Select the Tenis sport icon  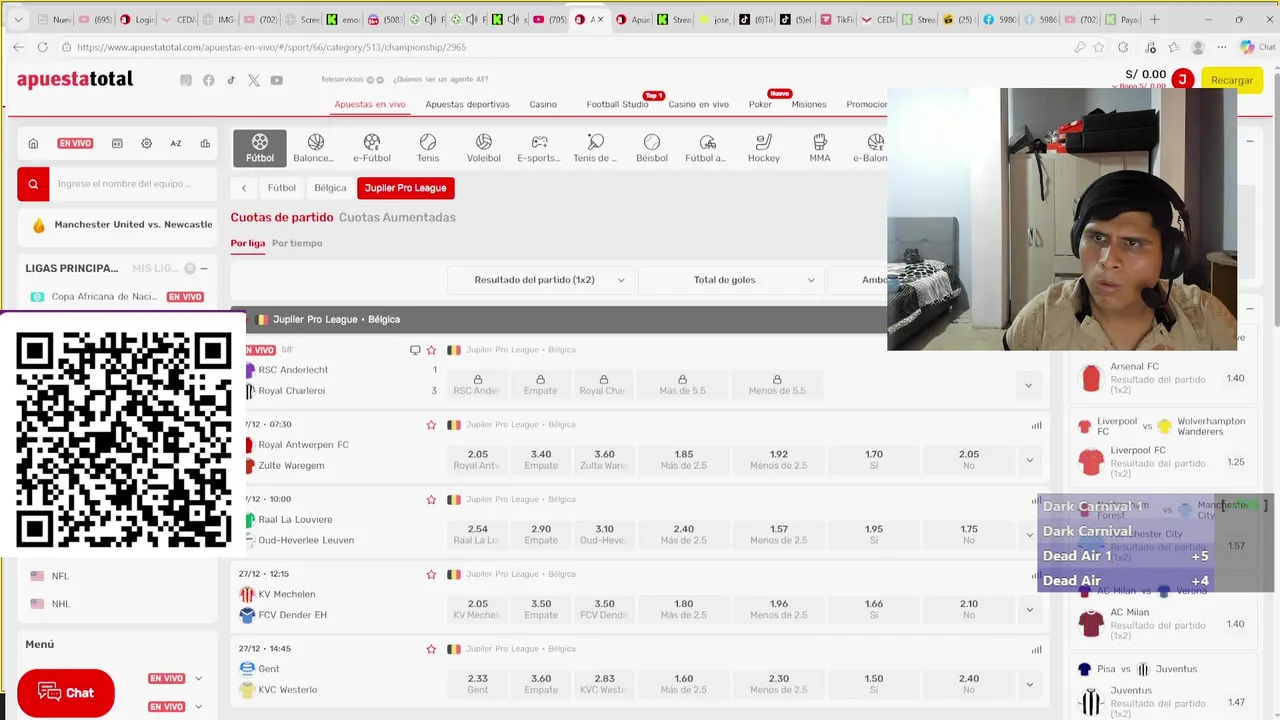(428, 148)
